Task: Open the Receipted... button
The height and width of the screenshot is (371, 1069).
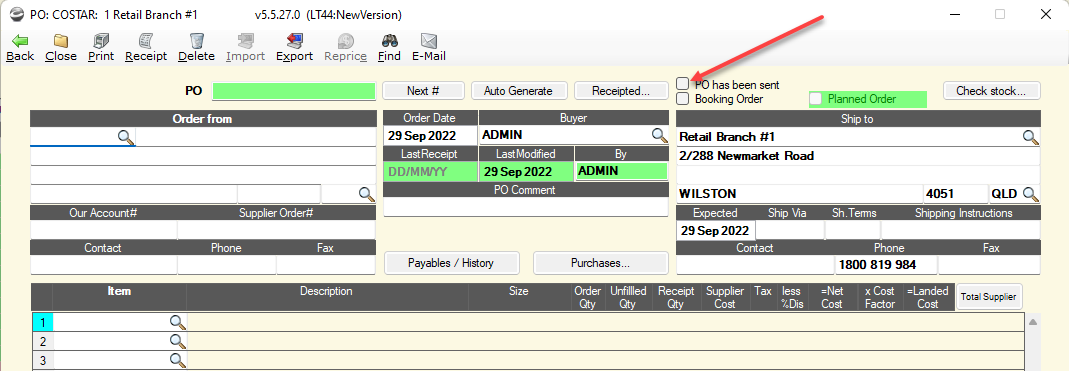Action: 620,90
